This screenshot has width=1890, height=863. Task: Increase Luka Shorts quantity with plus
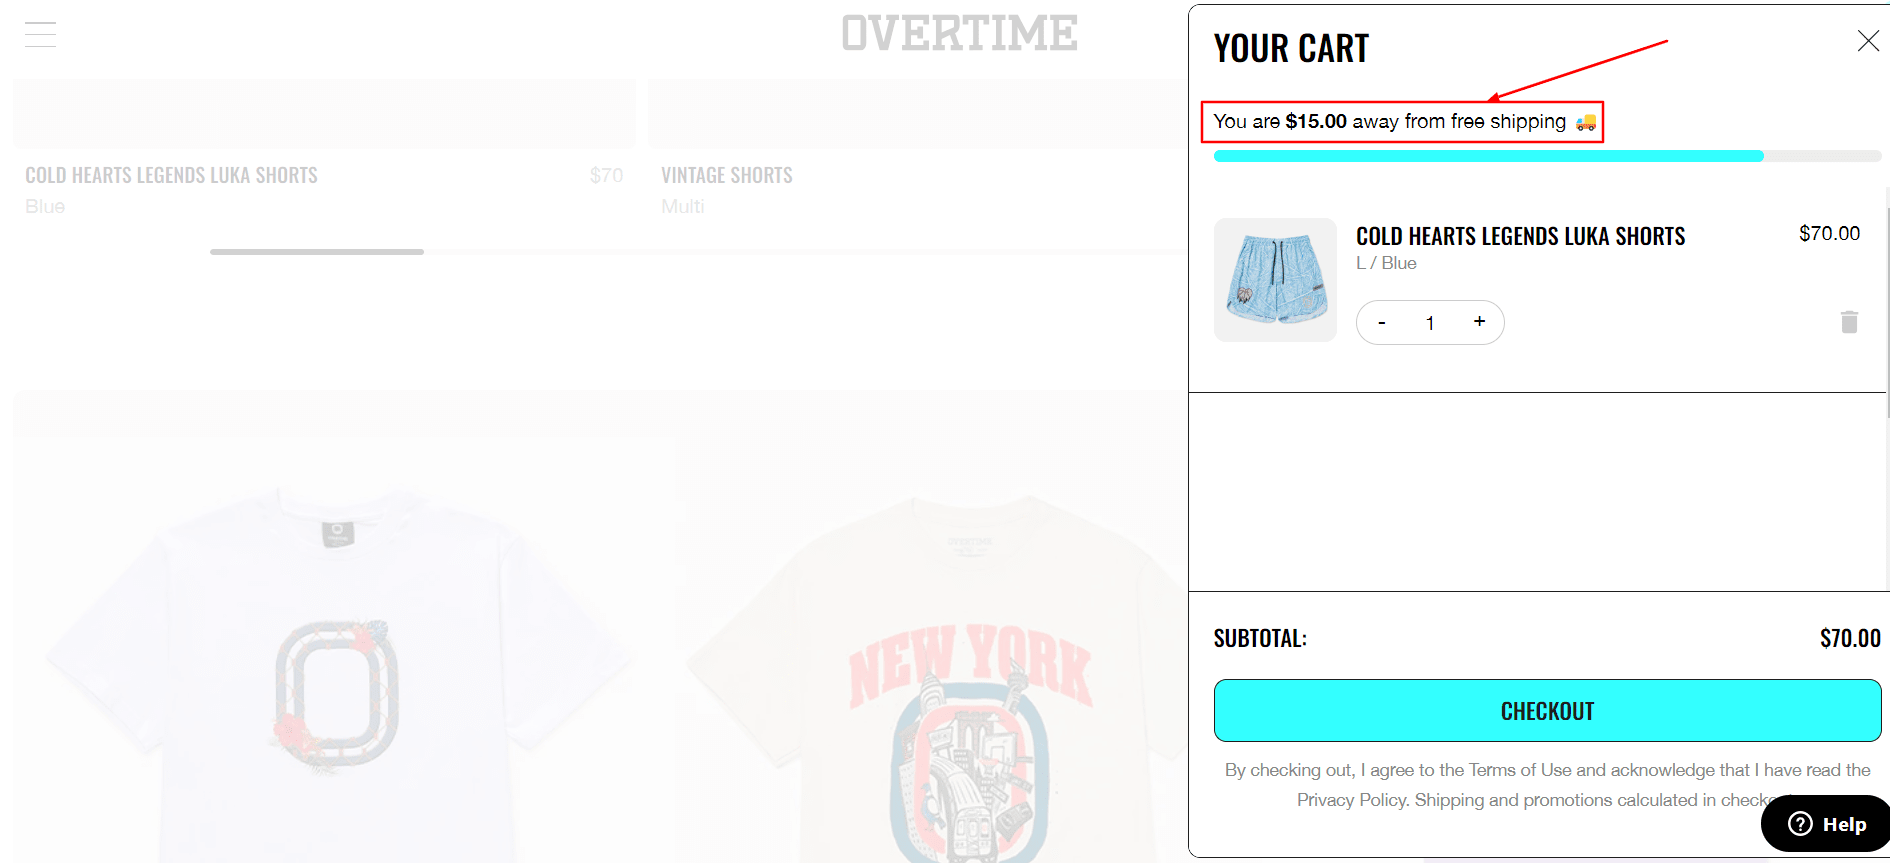(1479, 322)
